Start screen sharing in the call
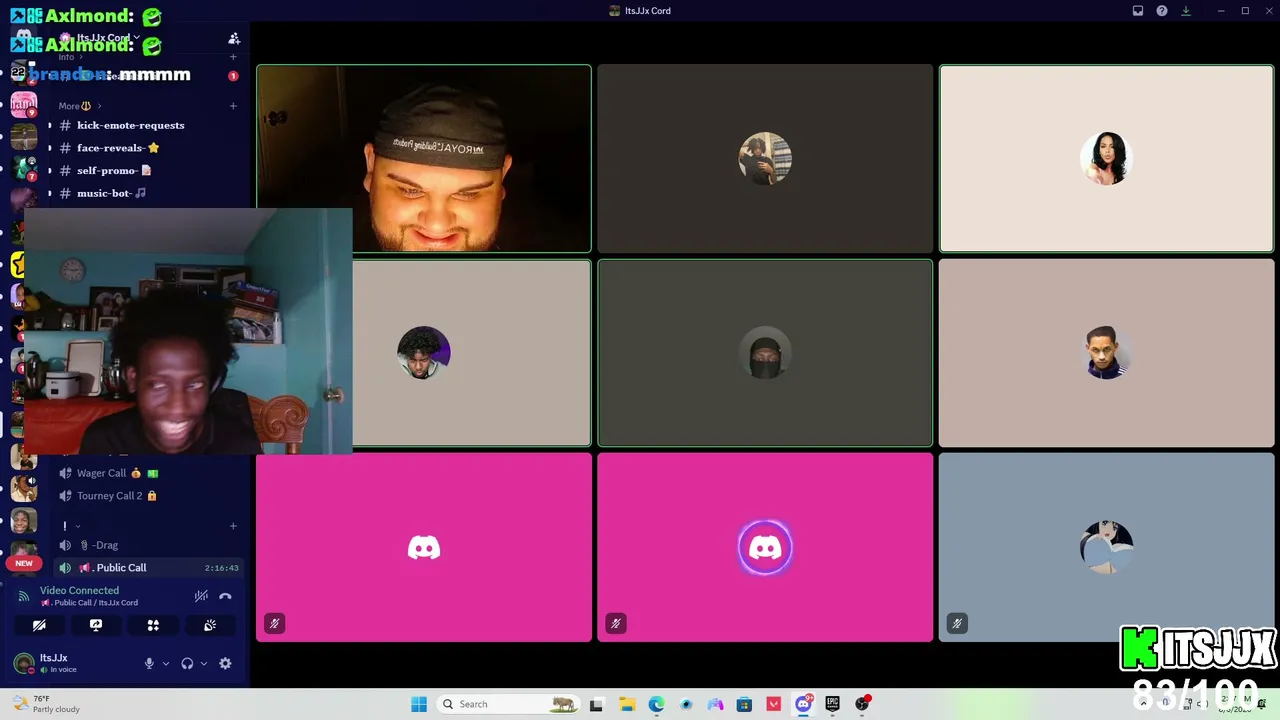 (96, 625)
